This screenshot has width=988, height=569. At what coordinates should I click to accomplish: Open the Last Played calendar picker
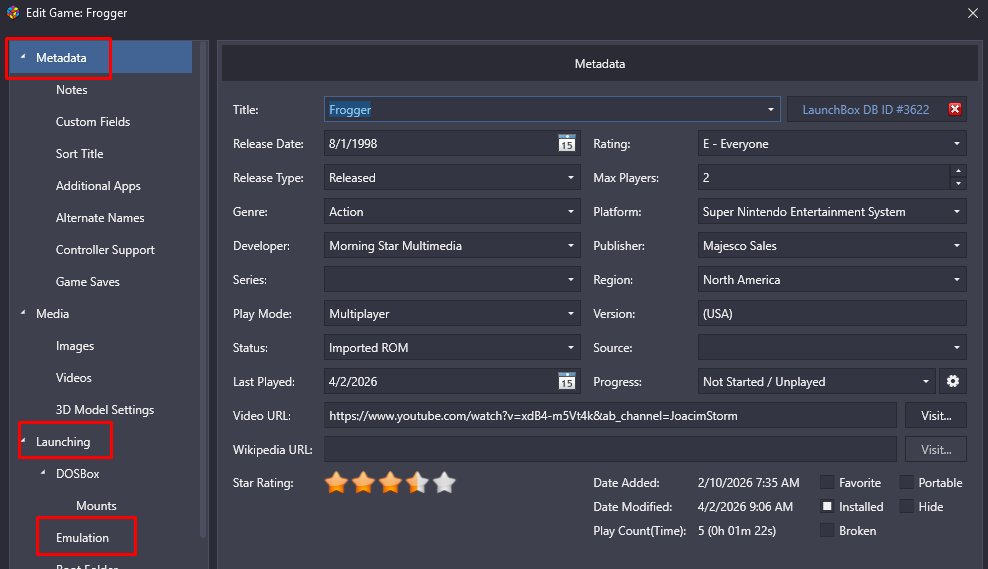(566, 382)
